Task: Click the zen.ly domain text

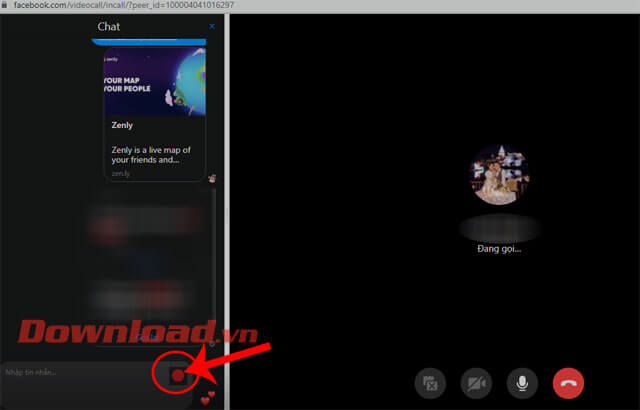Action: pyautogui.click(x=120, y=173)
